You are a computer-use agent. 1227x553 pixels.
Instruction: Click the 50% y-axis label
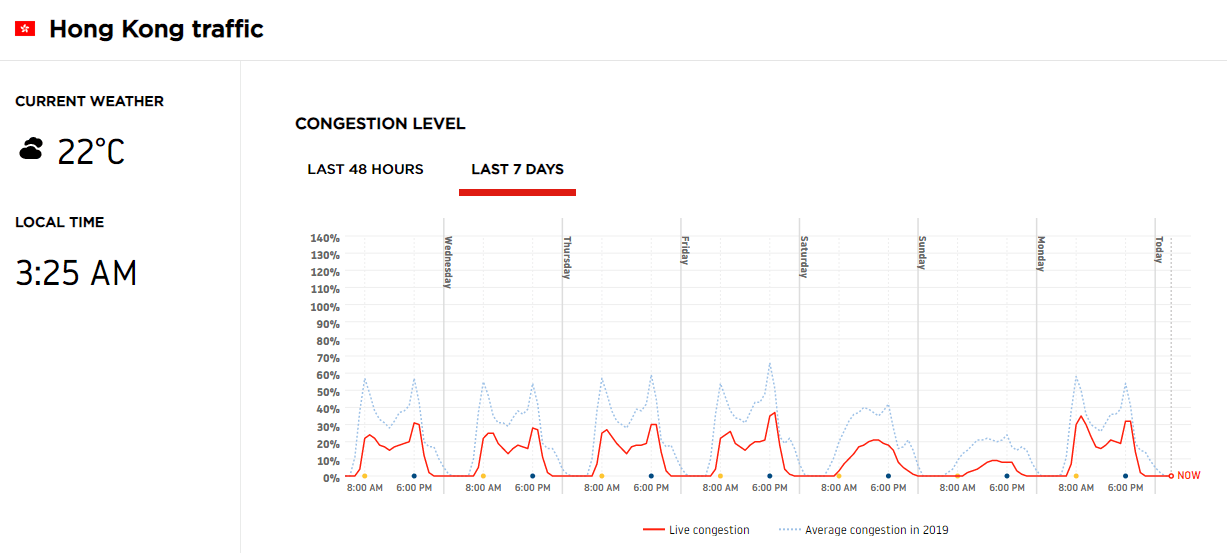point(328,391)
